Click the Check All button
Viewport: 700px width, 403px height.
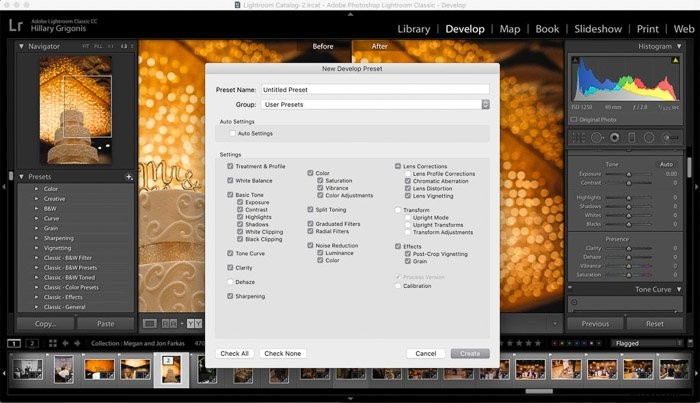tap(234, 353)
